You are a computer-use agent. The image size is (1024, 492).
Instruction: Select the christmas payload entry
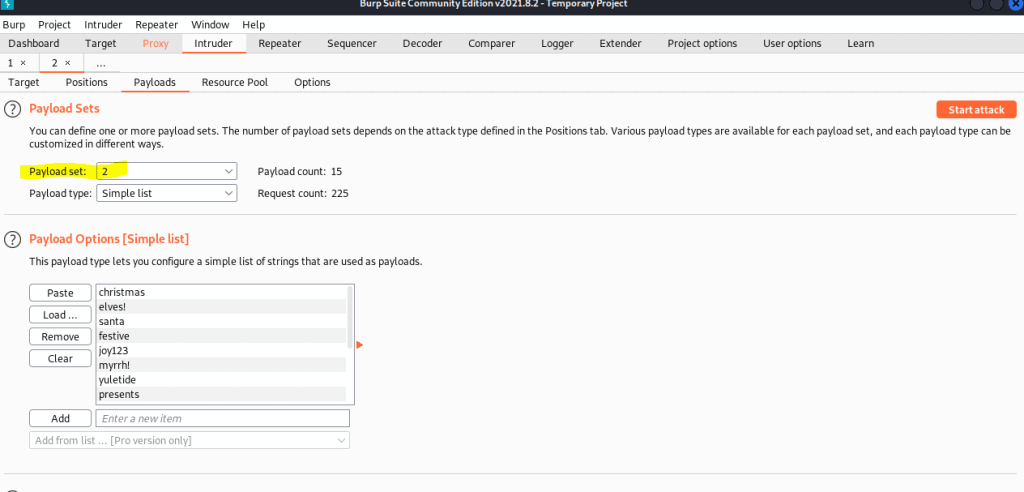[x=221, y=292]
